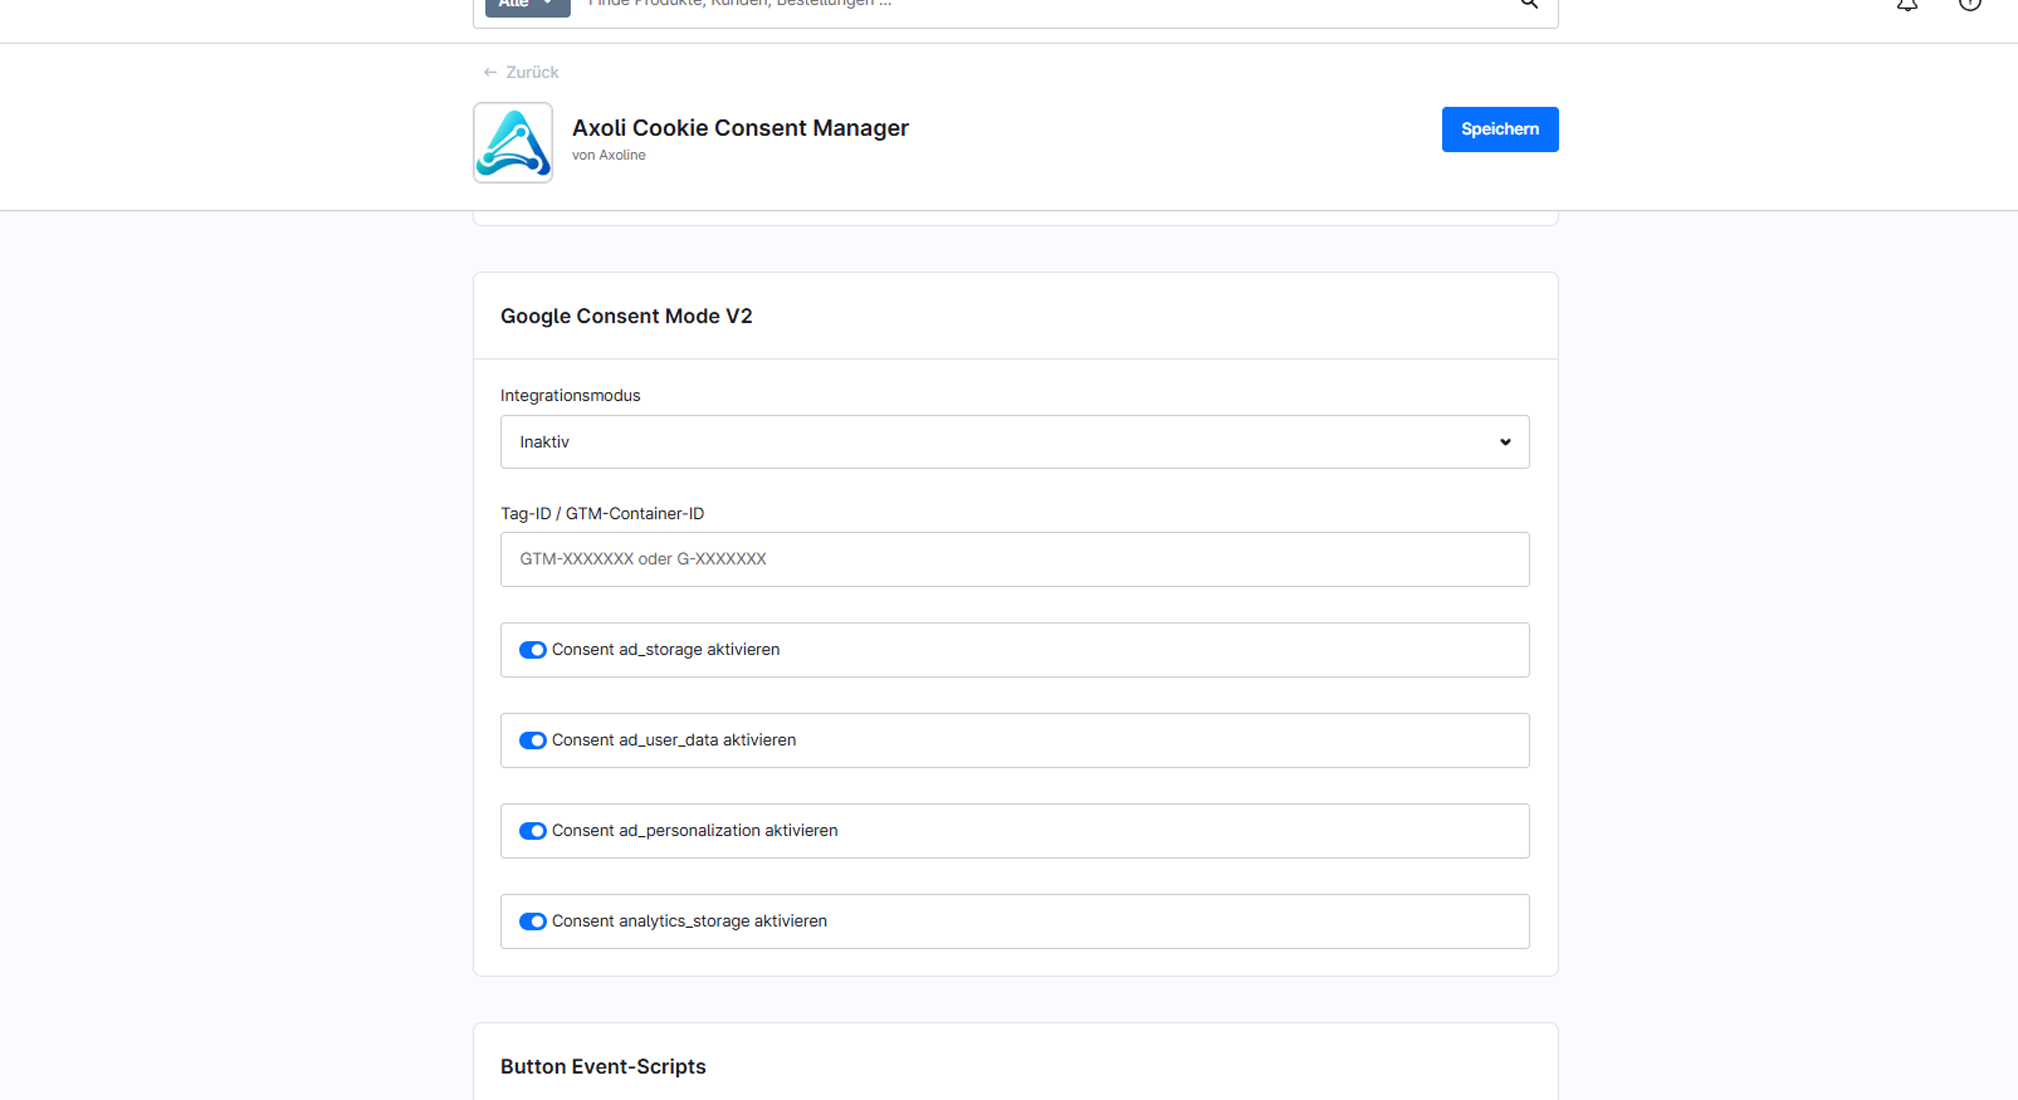
Task: Click the Integrationsmodus label
Action: pos(570,395)
